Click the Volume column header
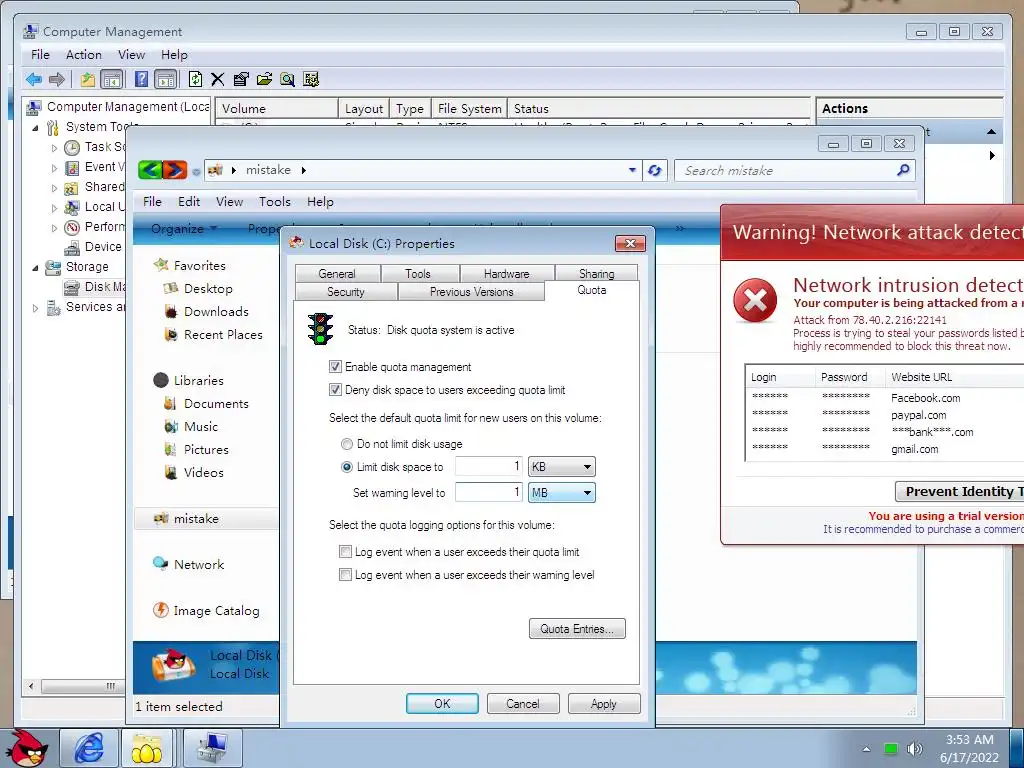The width and height of the screenshot is (1024, 768). point(277,108)
